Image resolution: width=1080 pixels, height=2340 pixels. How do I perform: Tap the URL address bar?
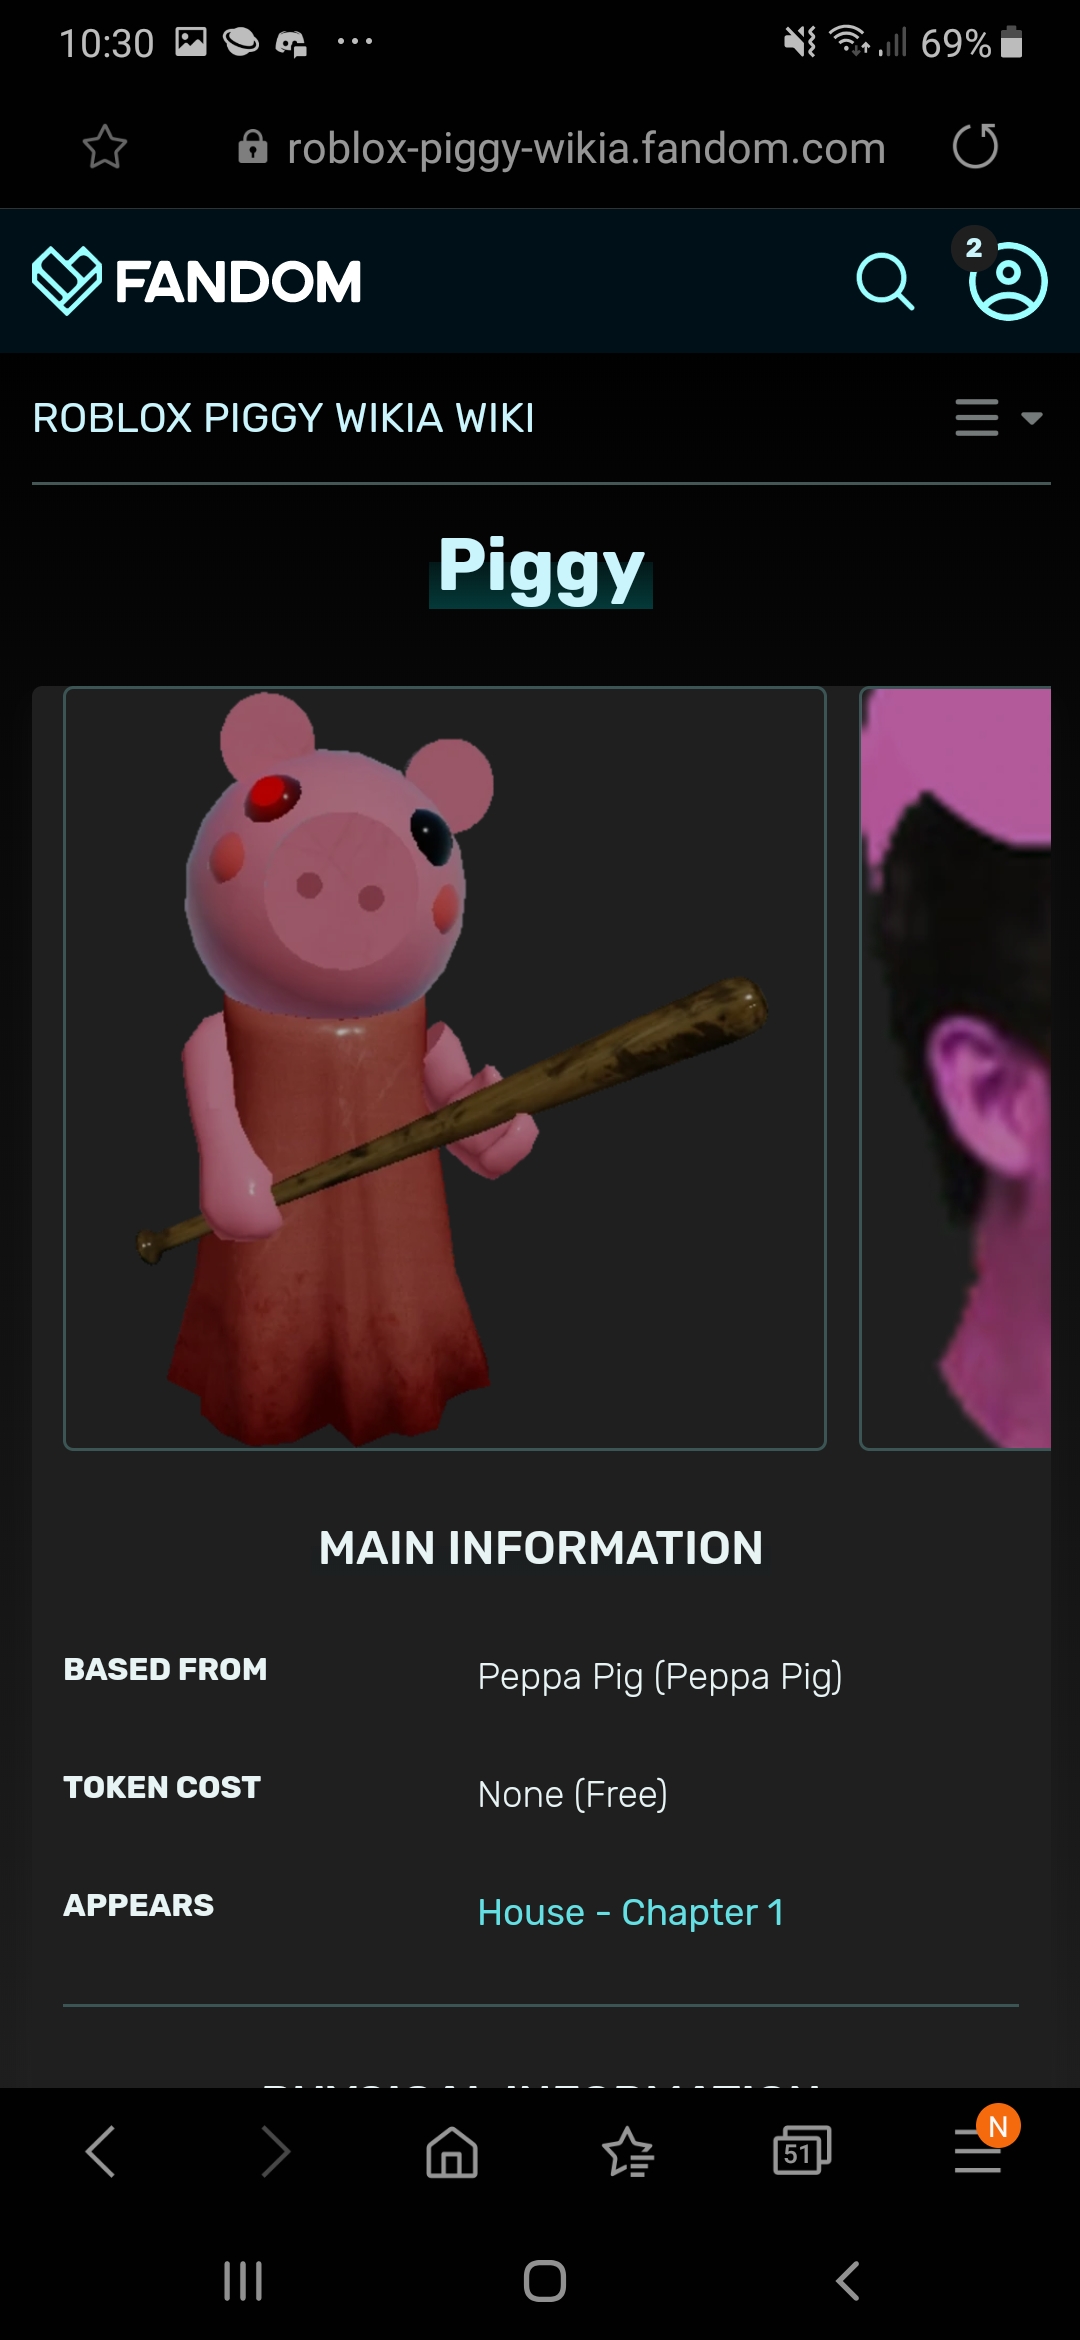(x=562, y=148)
